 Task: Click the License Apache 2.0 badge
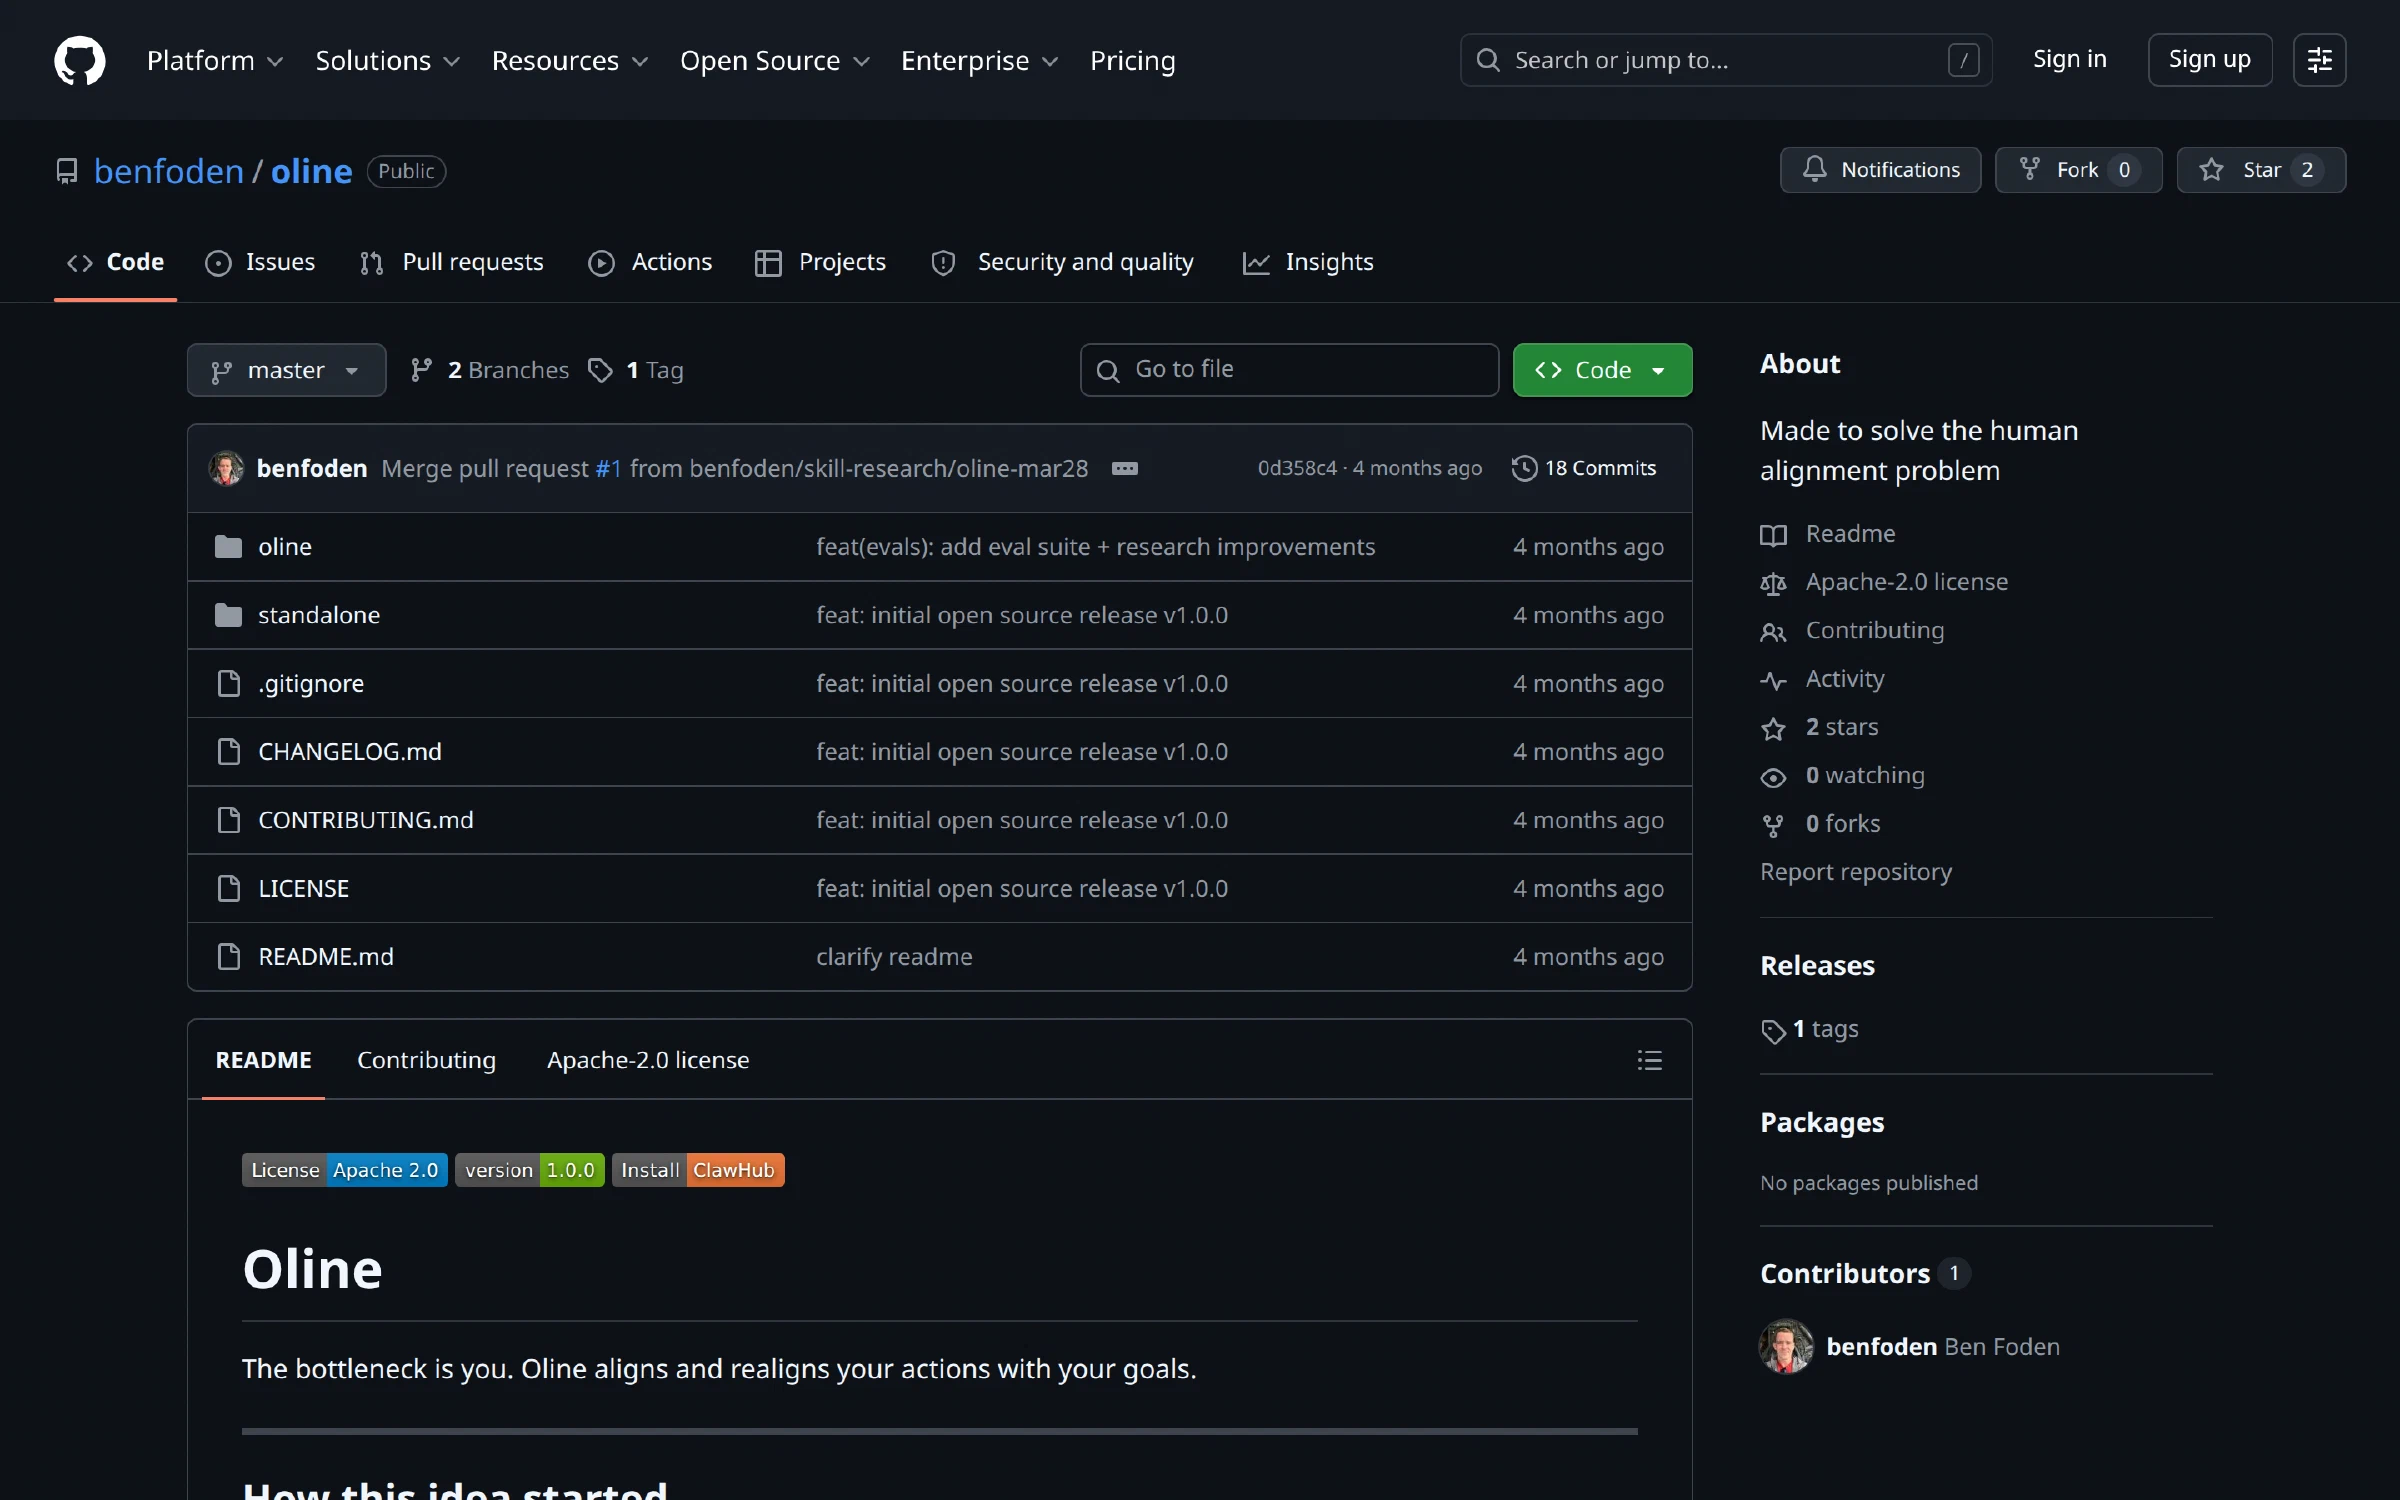click(344, 1170)
